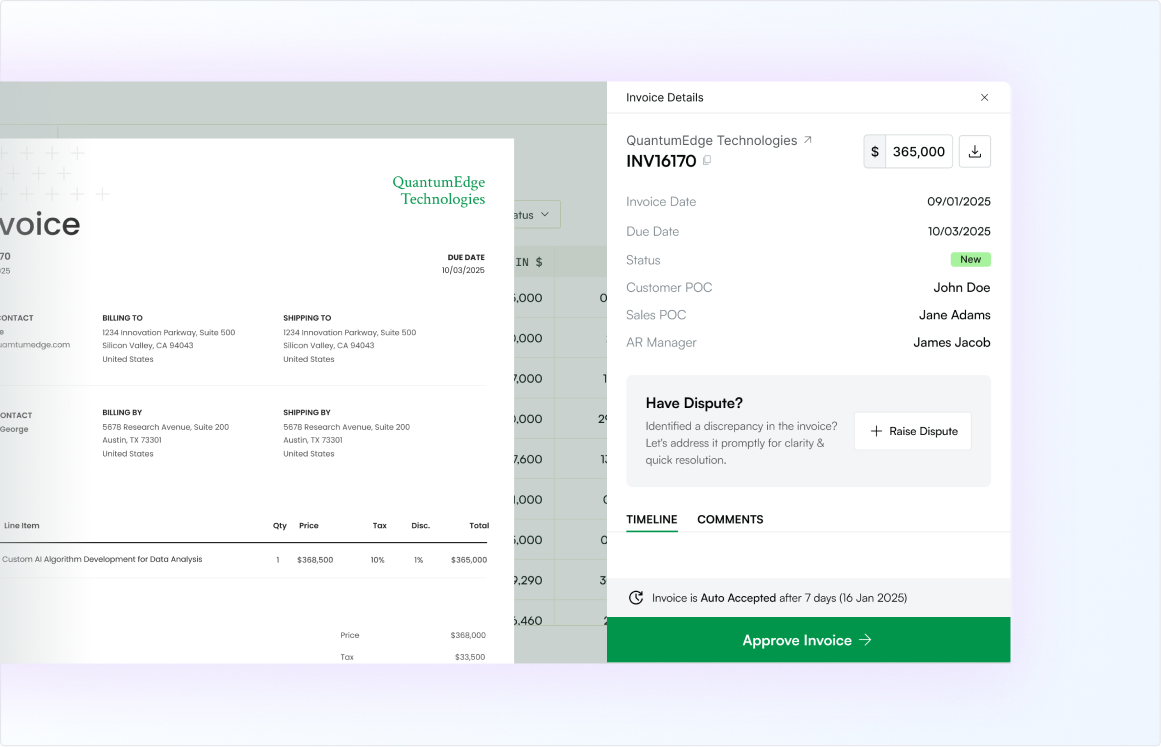Open QuantumEdge Technologies external link arrow
Image resolution: width=1161 pixels, height=747 pixels.
click(x=808, y=139)
